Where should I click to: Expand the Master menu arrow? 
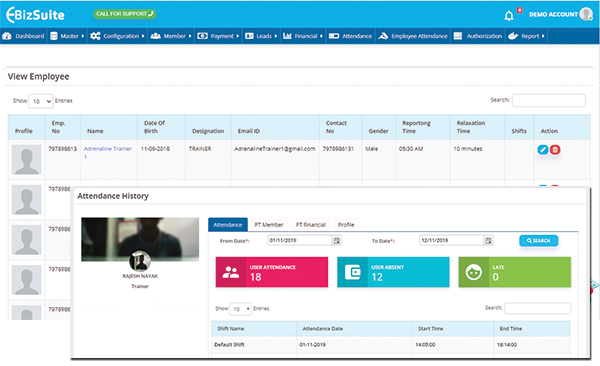tap(83, 36)
